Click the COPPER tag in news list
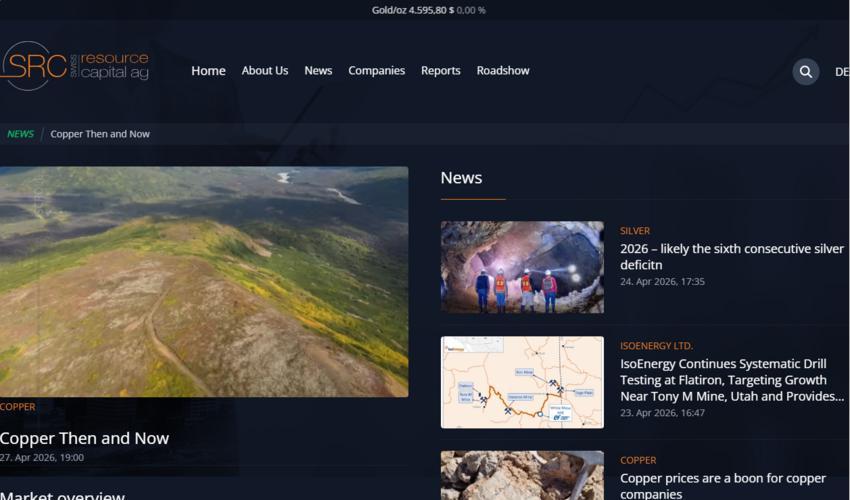 pyautogui.click(x=638, y=460)
